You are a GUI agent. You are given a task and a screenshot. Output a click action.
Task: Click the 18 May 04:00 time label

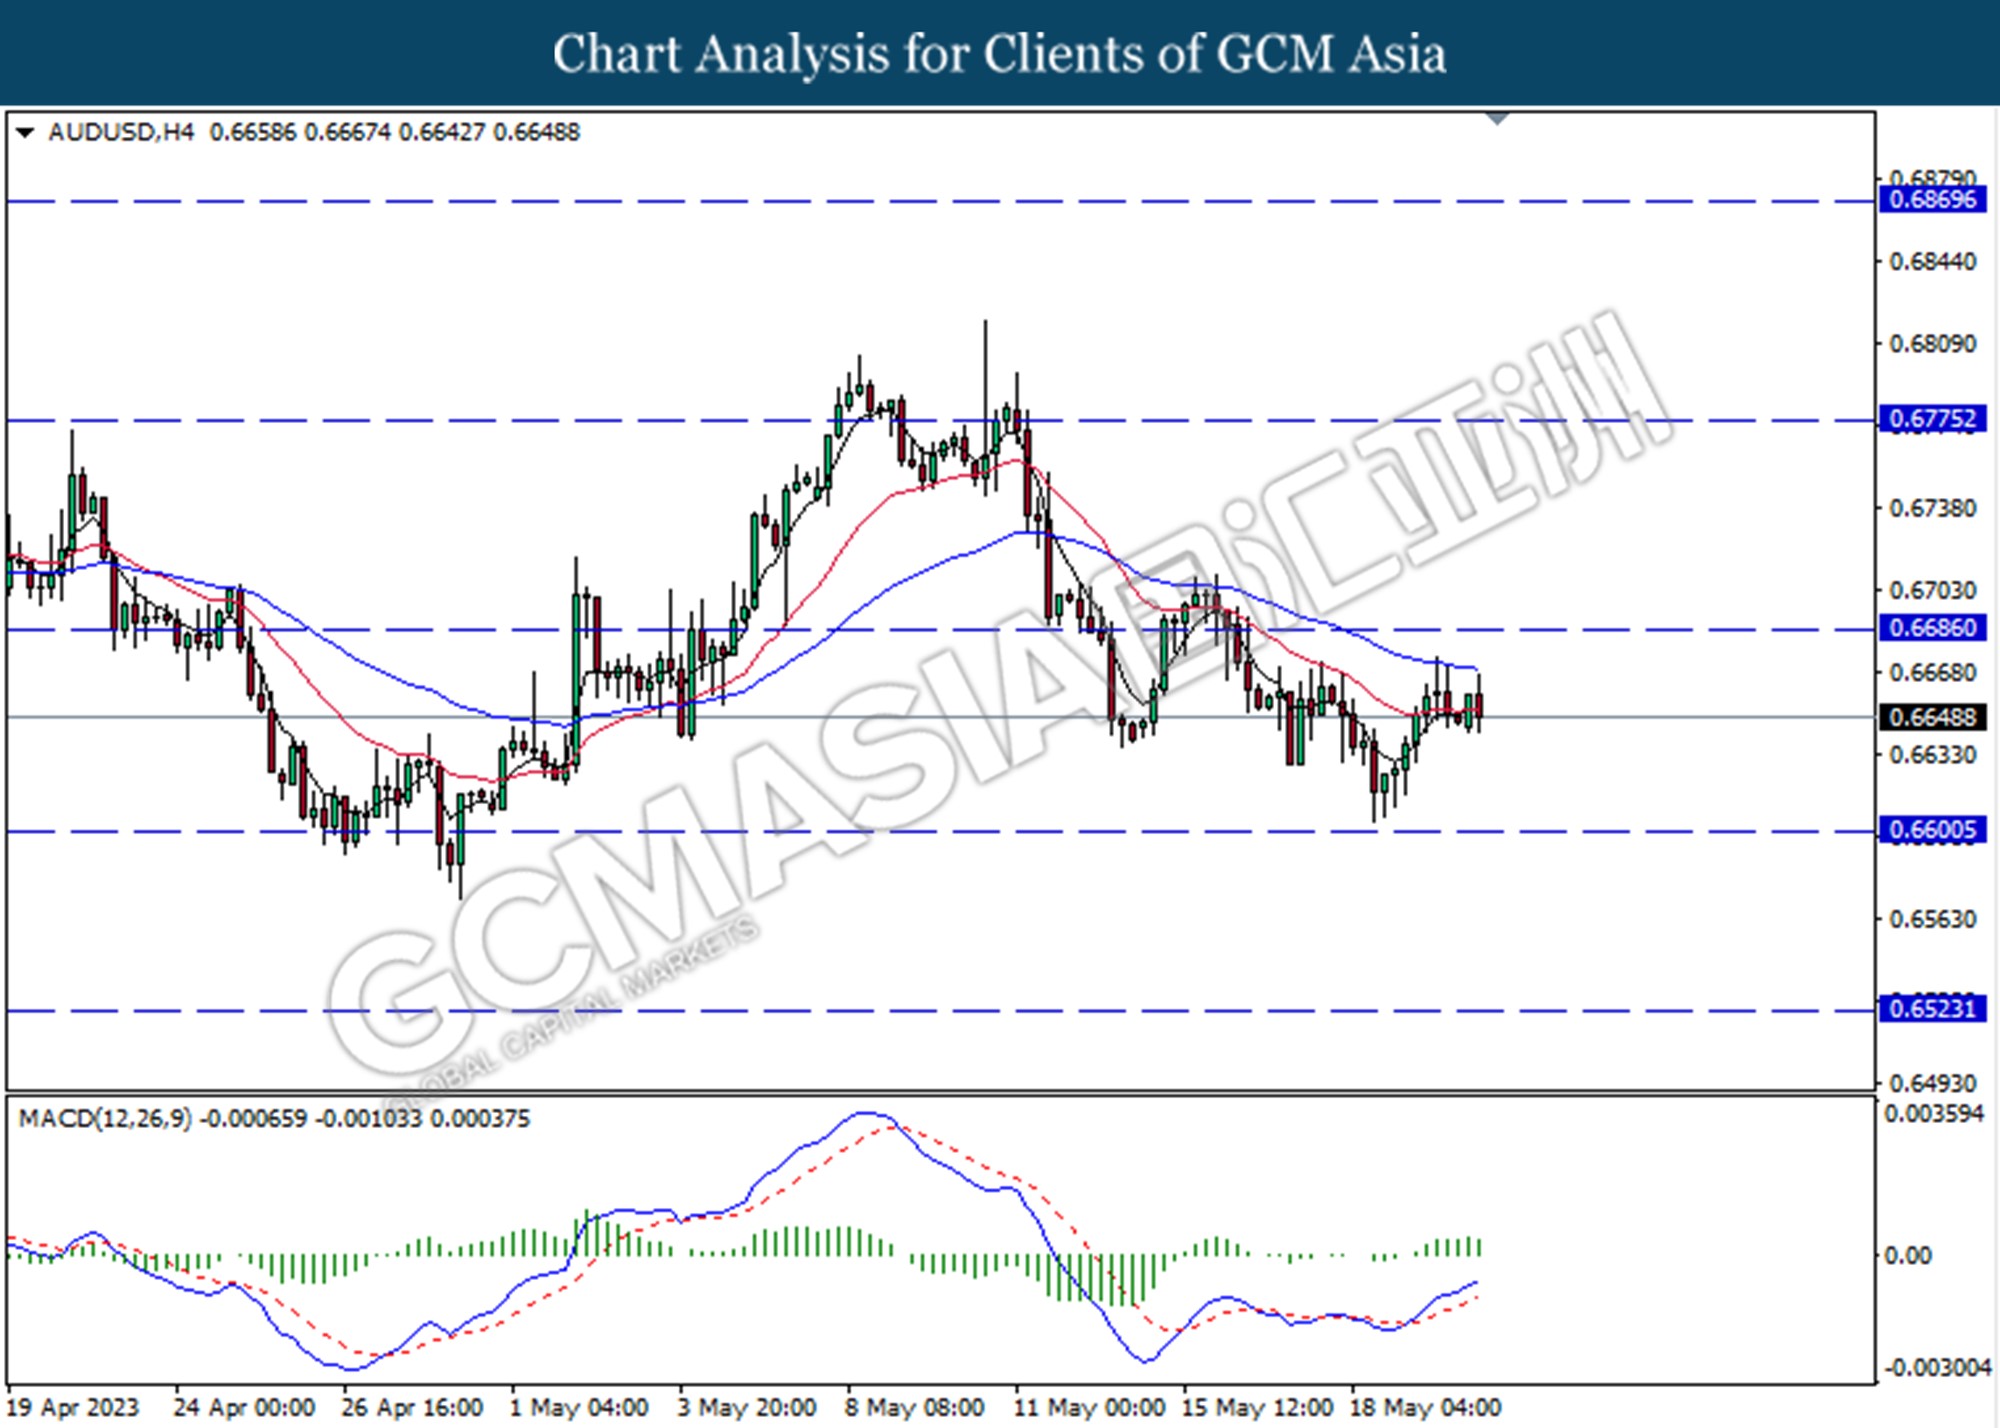coord(1425,1407)
